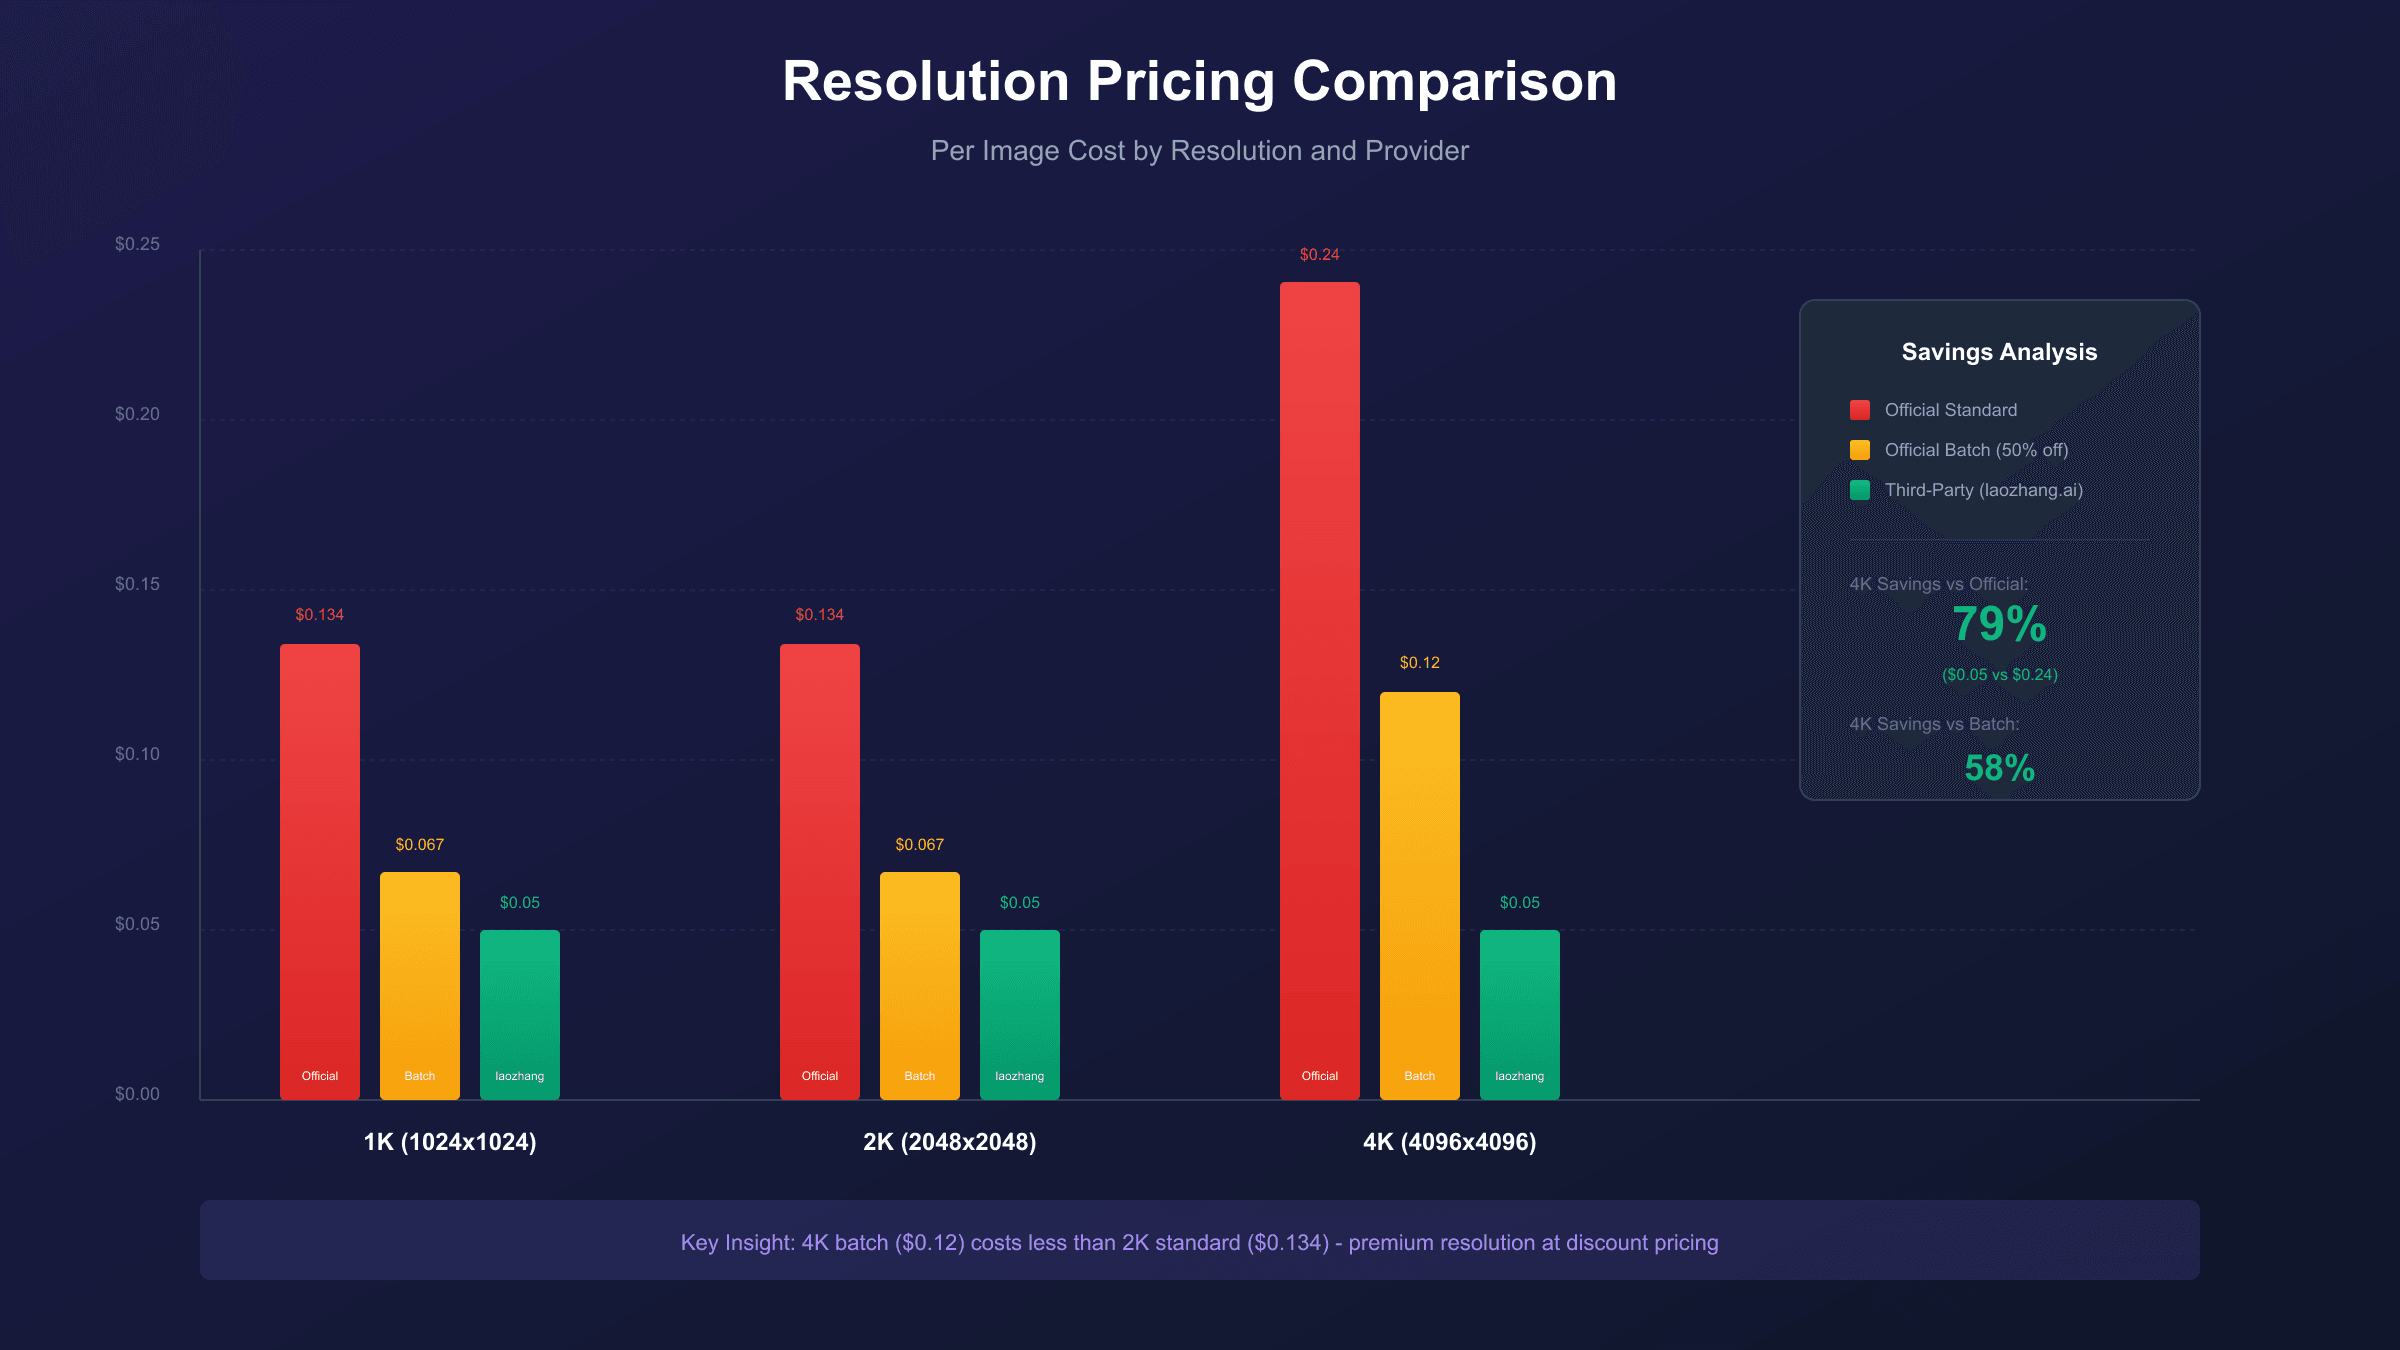
Task: Click the 4K (4096x4096) axis label
Action: coord(1449,1142)
